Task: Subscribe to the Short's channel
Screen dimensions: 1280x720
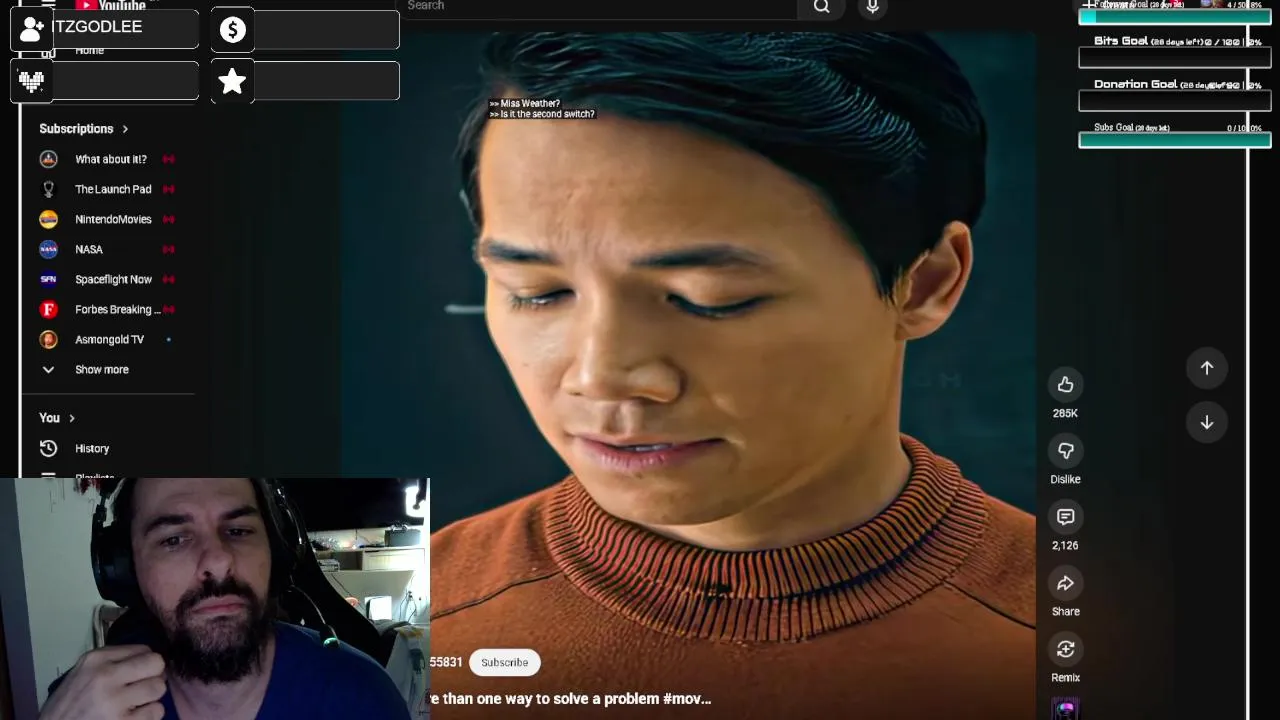Action: tap(504, 662)
